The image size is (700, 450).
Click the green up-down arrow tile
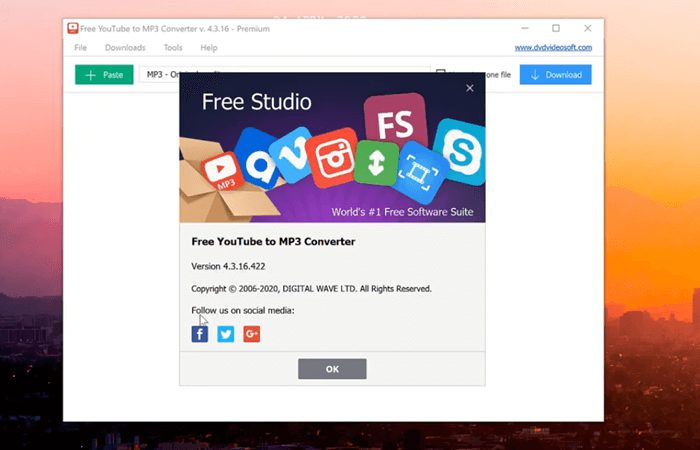(376, 162)
